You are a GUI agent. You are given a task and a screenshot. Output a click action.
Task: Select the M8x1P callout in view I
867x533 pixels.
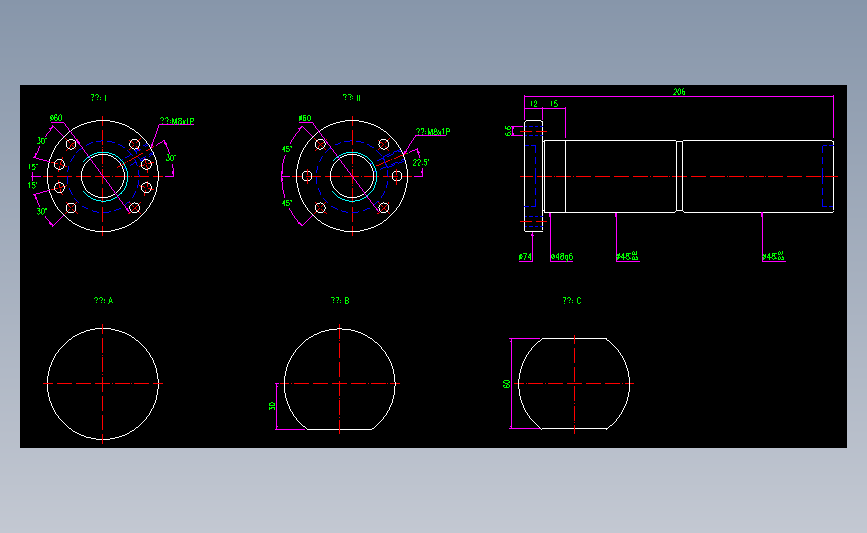(177, 121)
